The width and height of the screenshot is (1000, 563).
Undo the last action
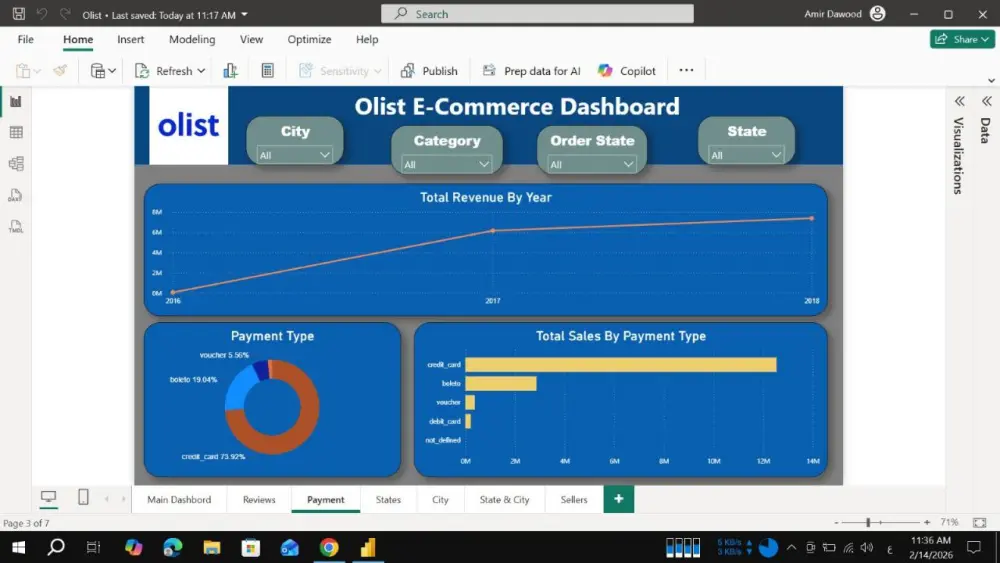point(41,13)
